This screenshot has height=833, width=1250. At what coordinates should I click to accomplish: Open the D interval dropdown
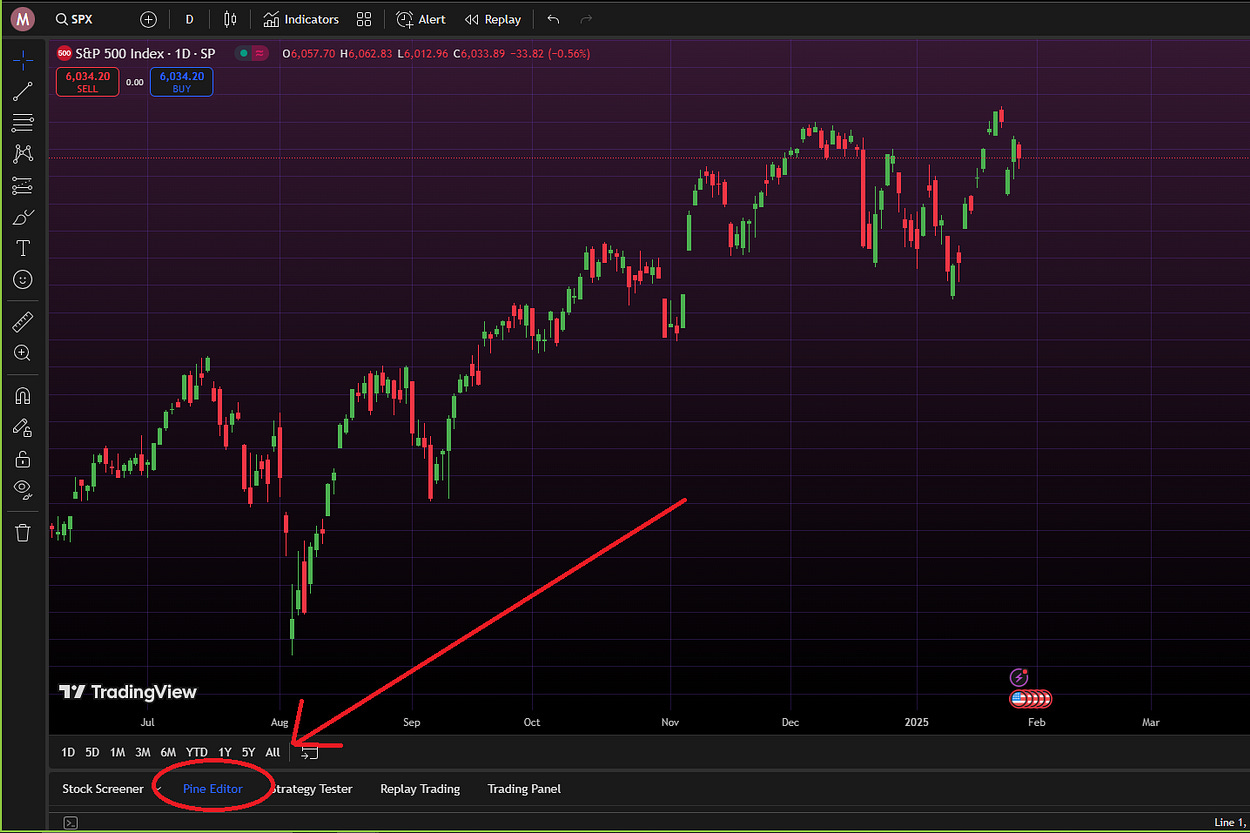click(189, 19)
